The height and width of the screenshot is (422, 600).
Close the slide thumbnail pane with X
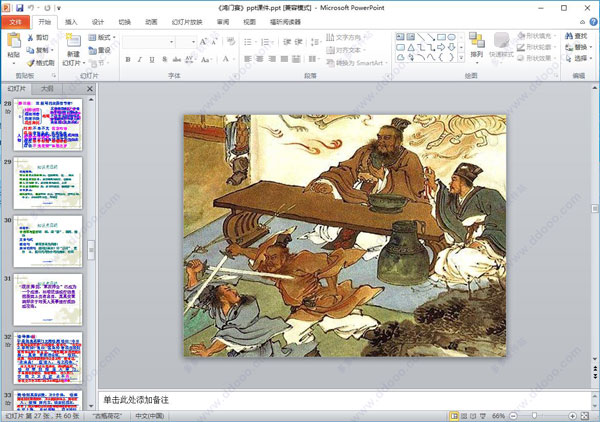[x=90, y=89]
